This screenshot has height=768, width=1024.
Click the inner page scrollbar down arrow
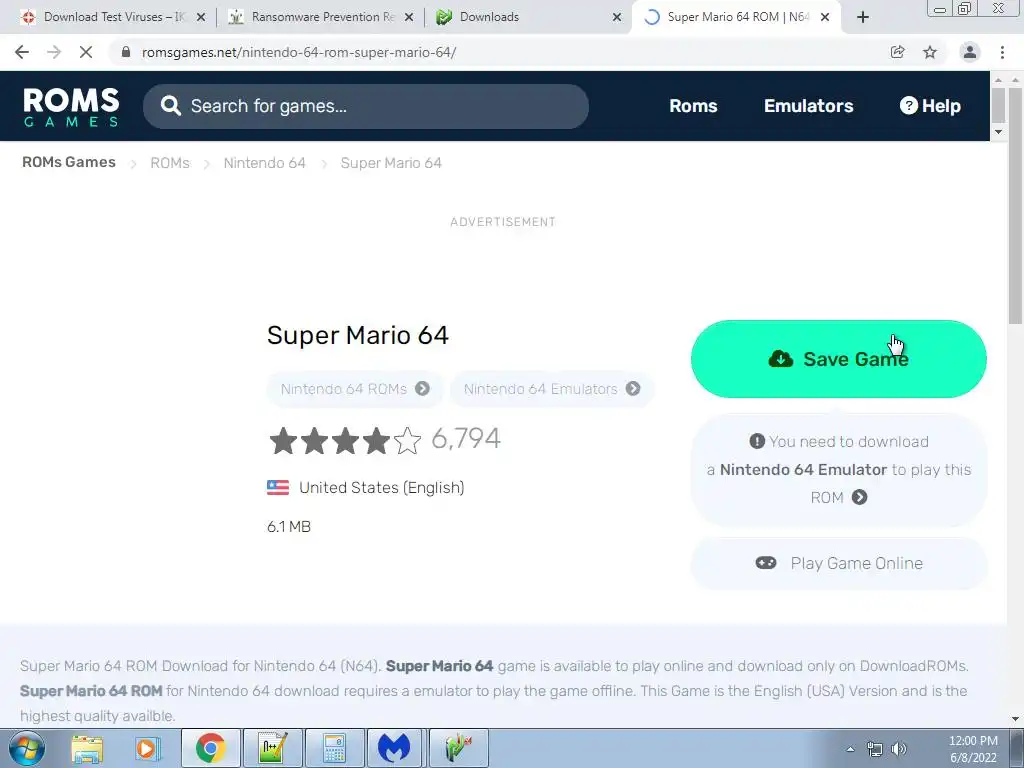point(998,132)
